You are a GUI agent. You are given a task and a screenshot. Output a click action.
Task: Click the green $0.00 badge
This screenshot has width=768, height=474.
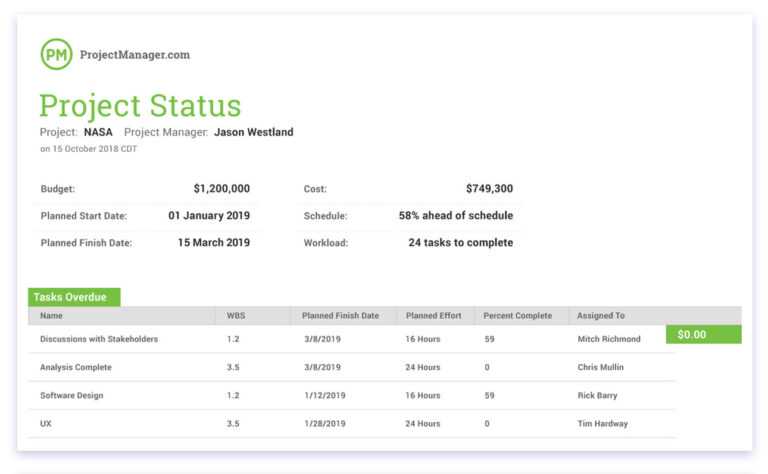703,334
